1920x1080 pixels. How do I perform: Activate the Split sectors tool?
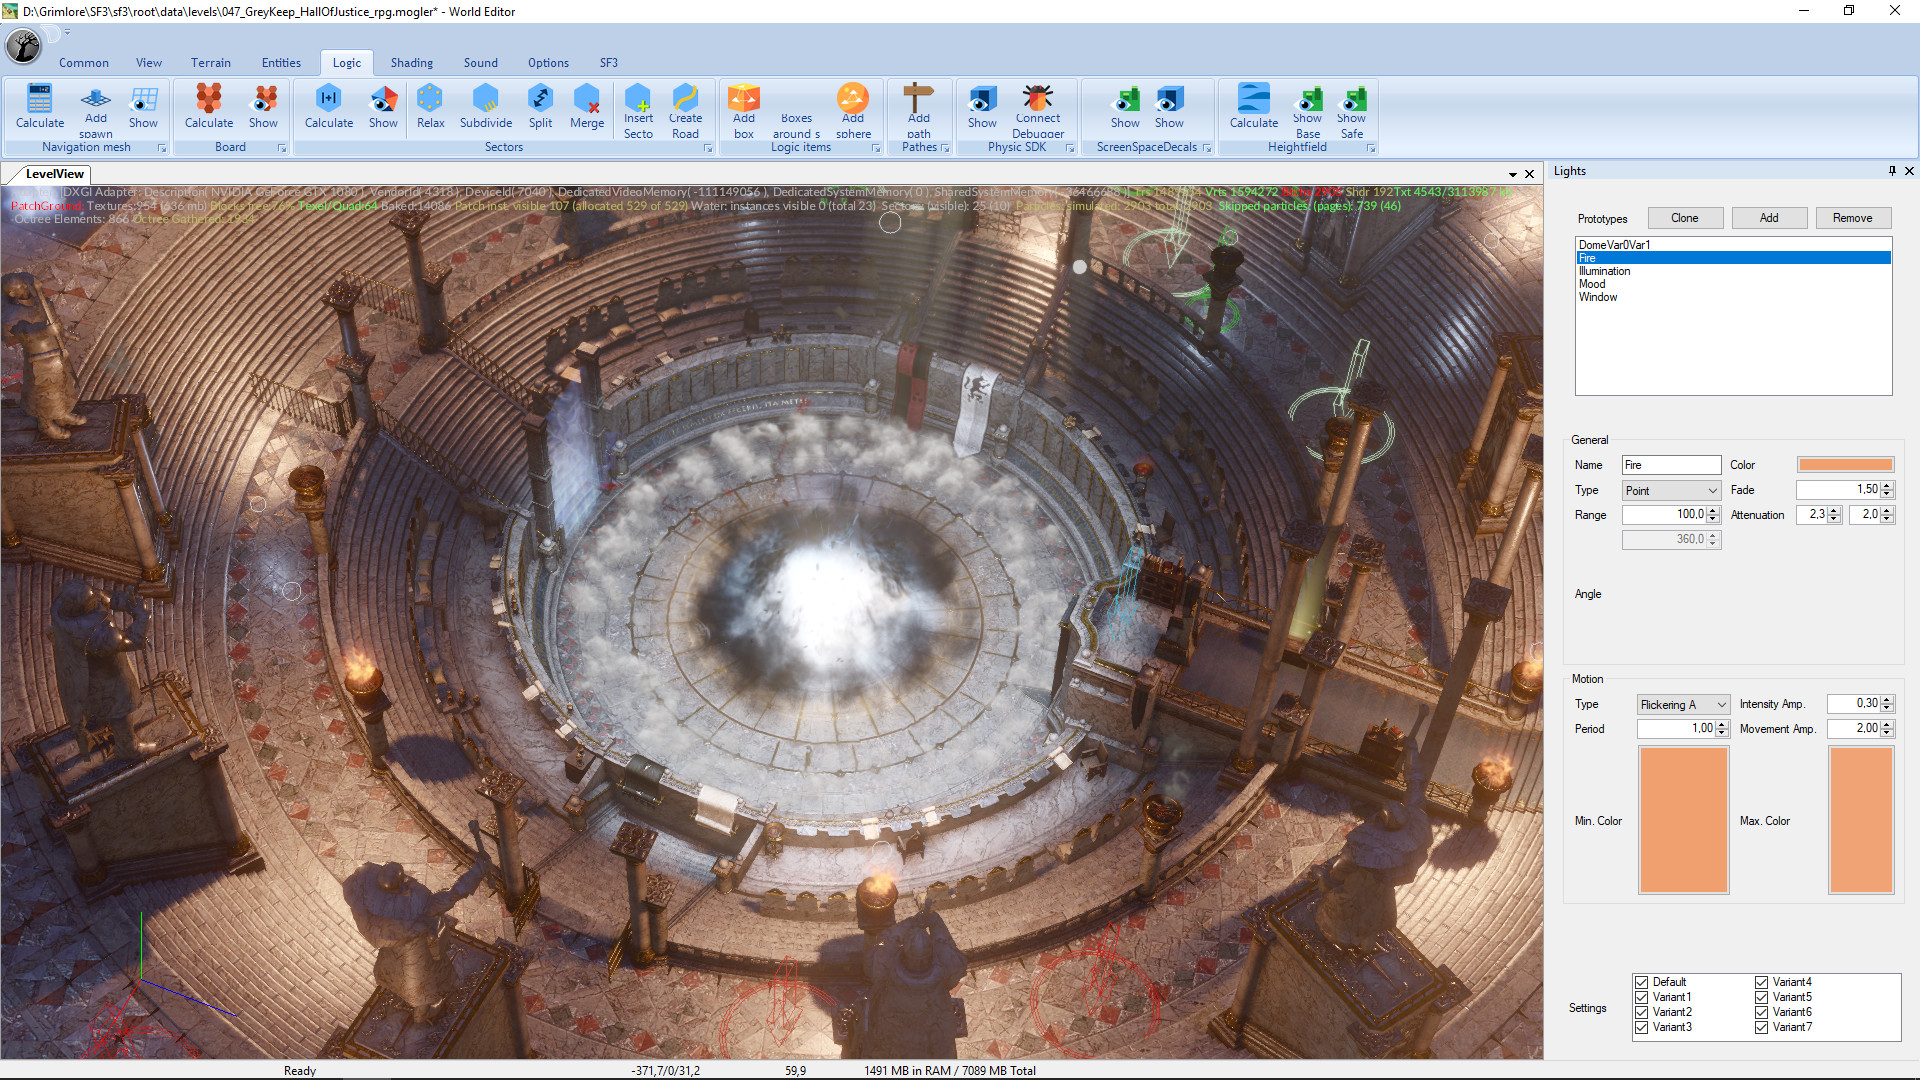540,107
